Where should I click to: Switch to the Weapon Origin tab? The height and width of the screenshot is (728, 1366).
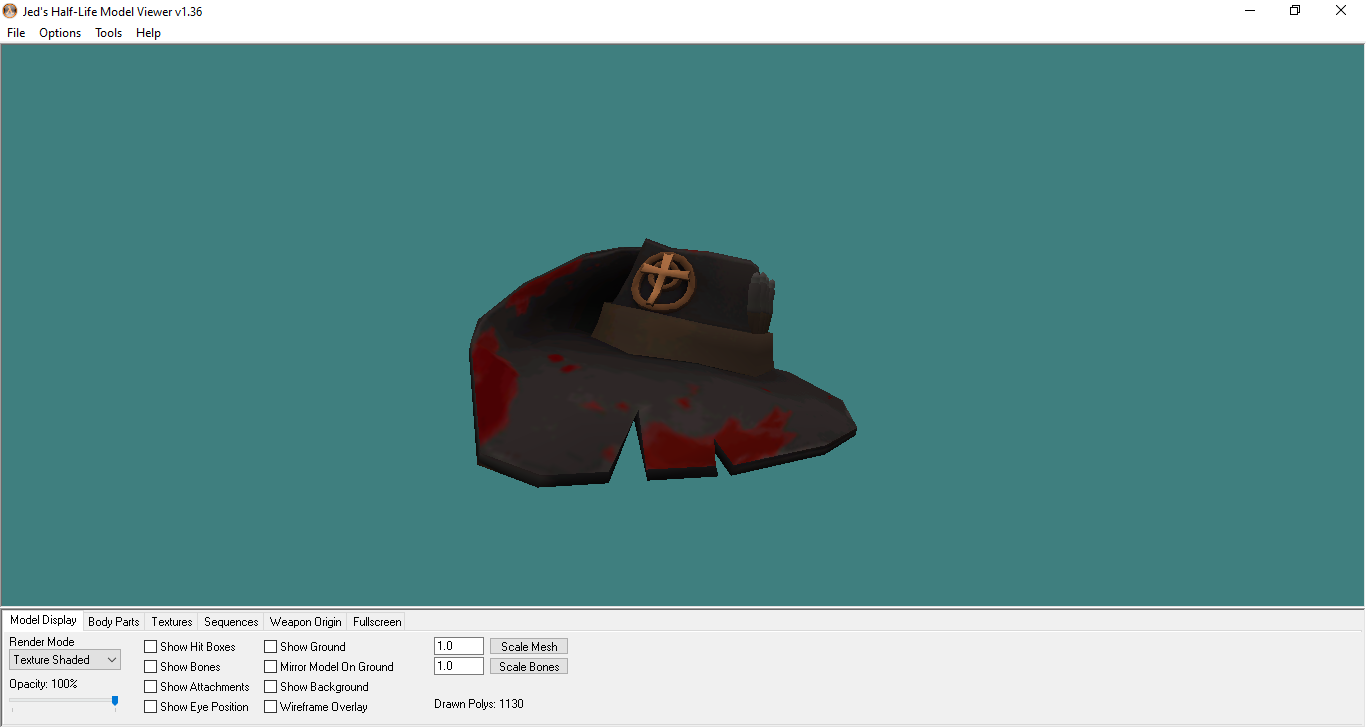click(306, 622)
